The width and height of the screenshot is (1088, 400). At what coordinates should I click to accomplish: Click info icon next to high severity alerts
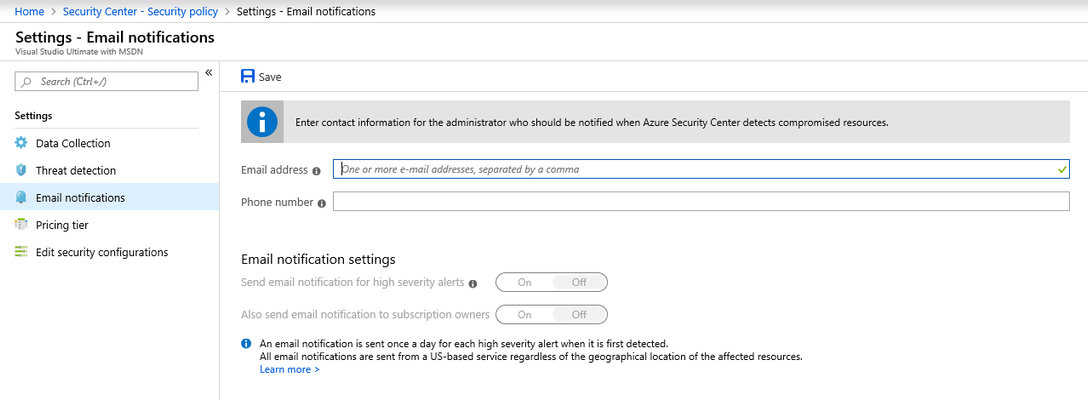(x=473, y=283)
